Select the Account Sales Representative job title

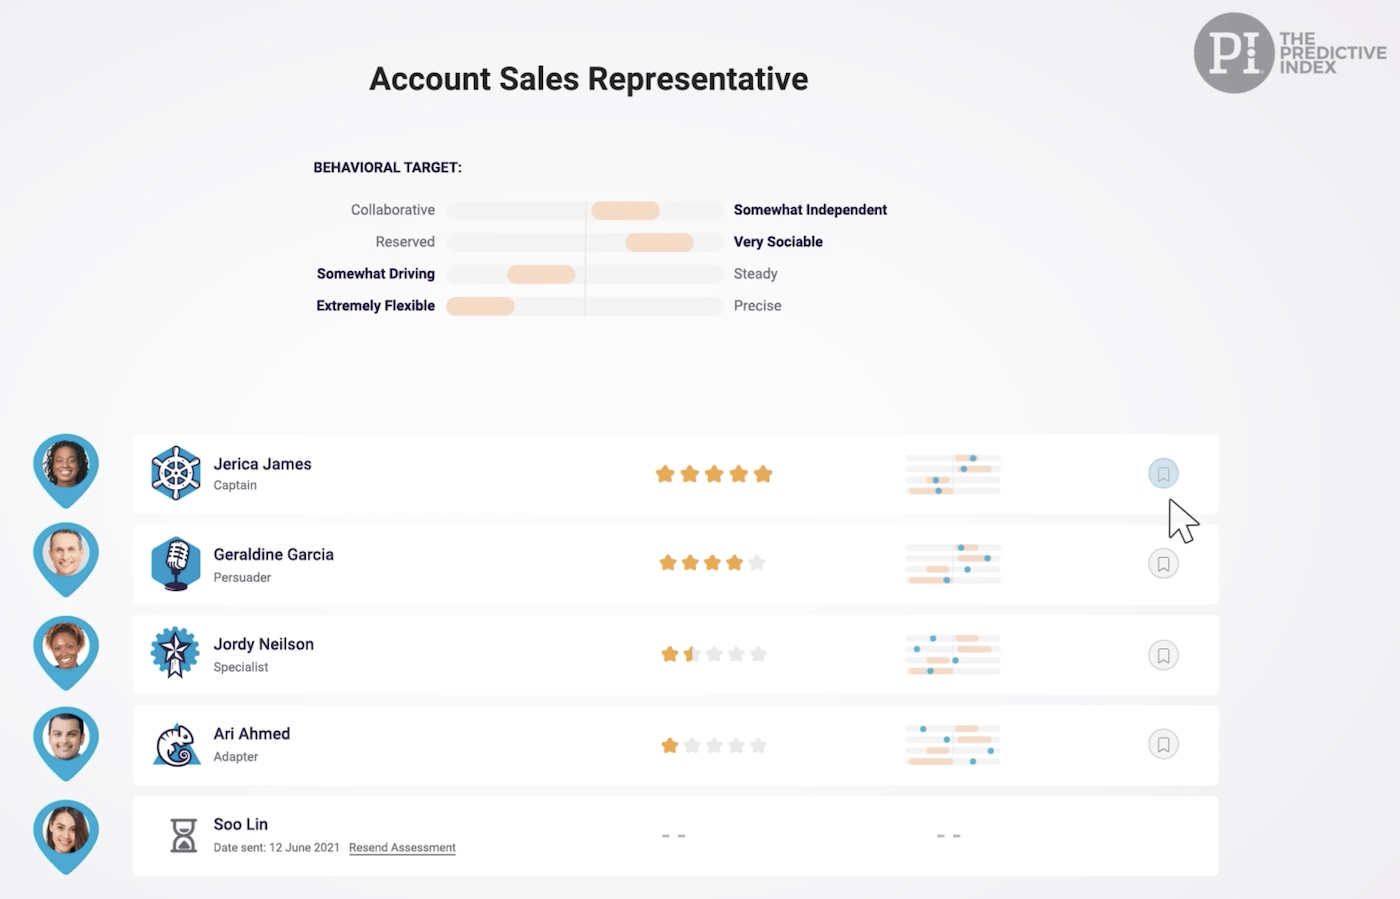588,78
